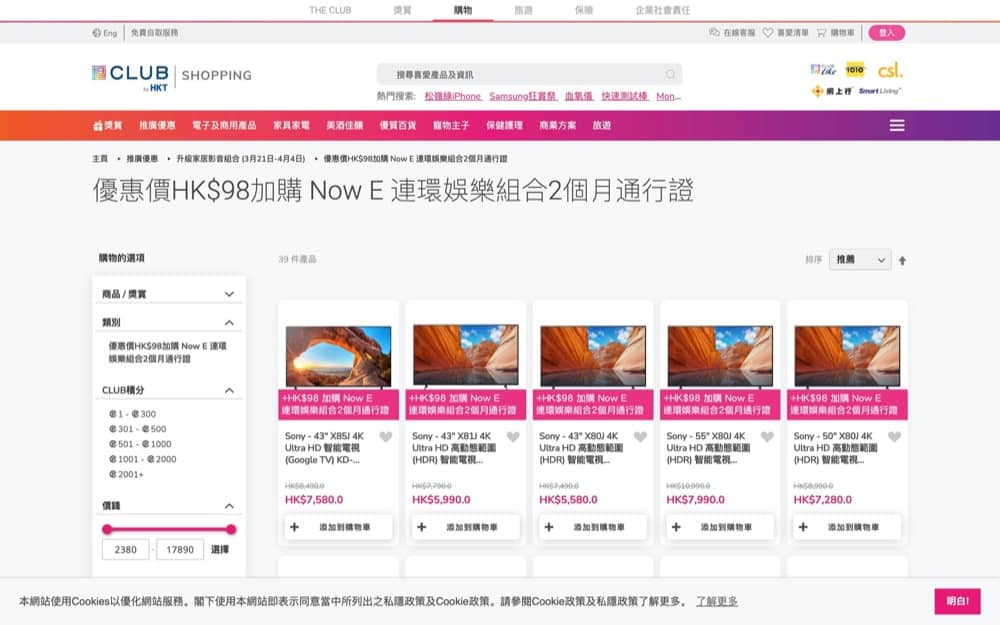
Task: Add Sony 55" X80J to favourites
Action: pos(767,437)
